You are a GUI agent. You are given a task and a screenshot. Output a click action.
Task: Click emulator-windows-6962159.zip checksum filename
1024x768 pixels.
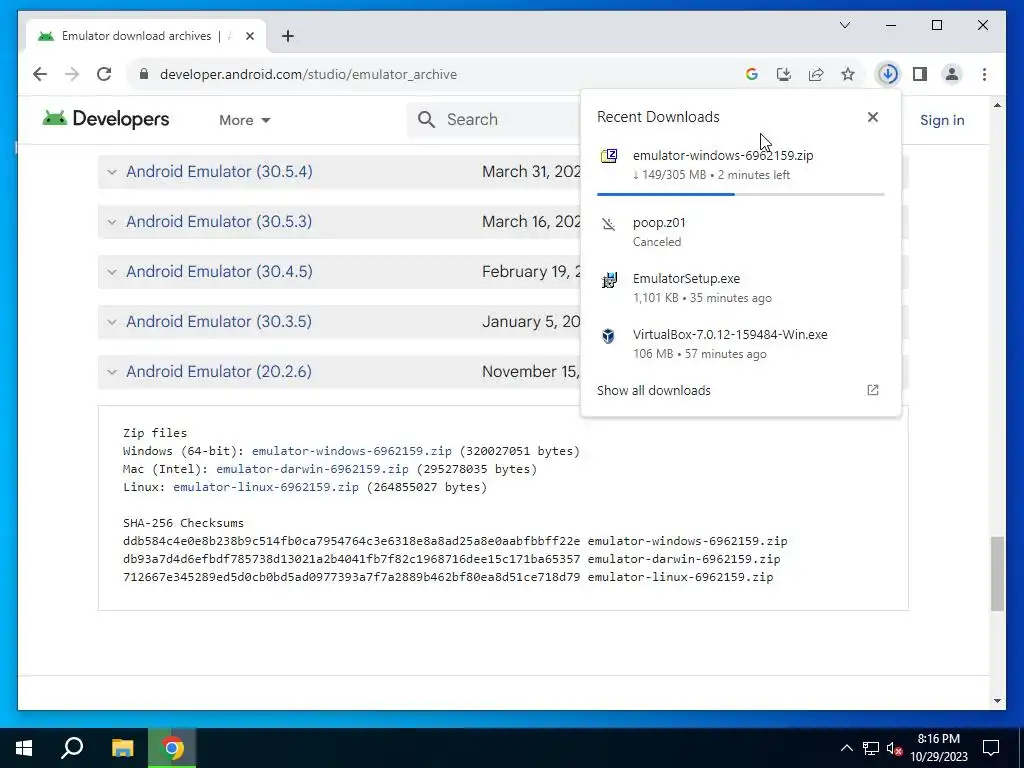(687, 541)
